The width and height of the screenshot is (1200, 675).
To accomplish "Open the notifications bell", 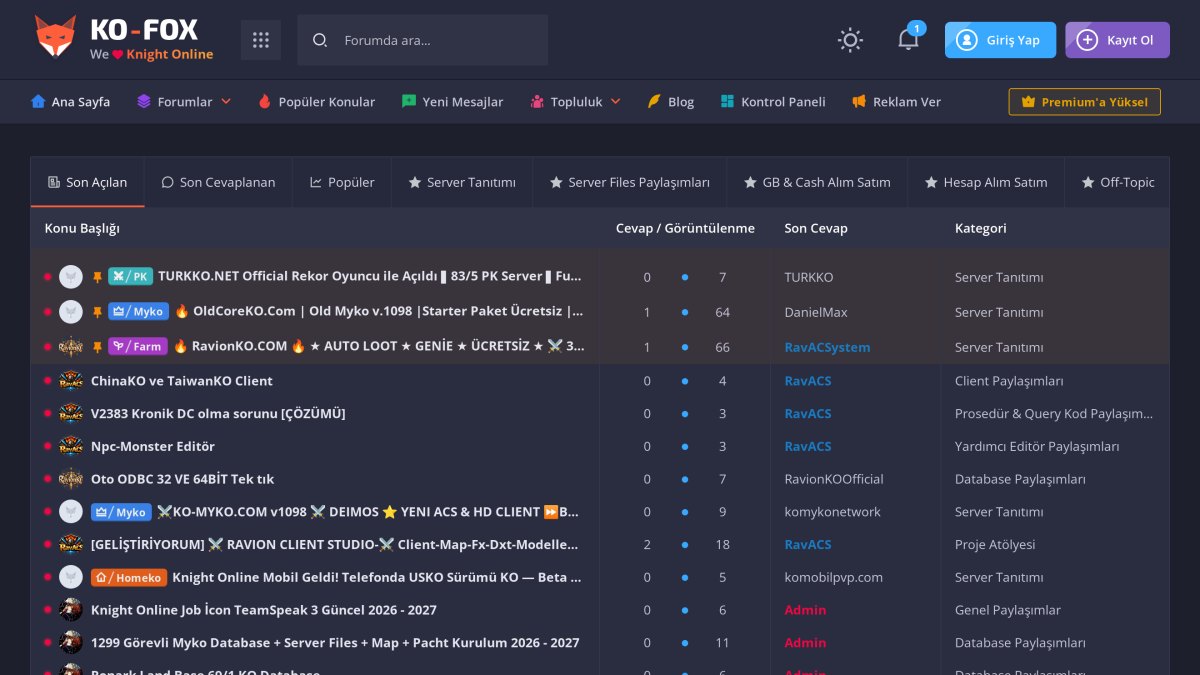I will 908,40.
